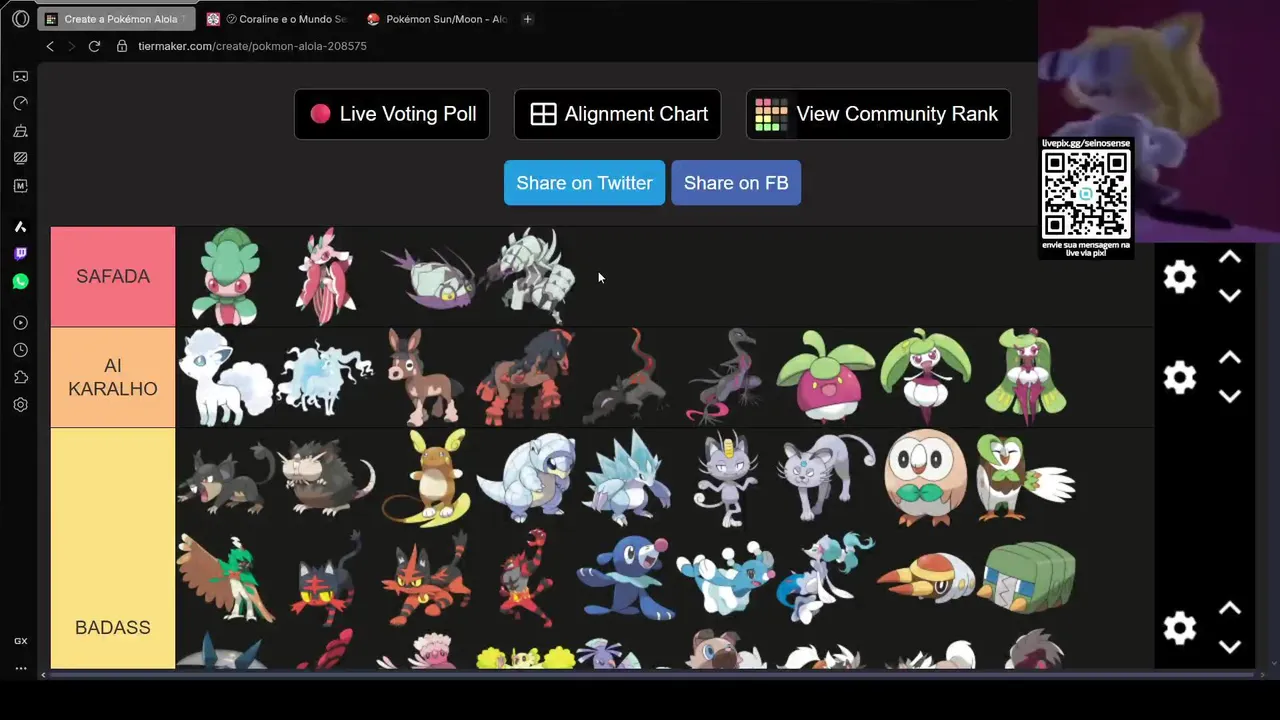Image resolution: width=1280 pixels, height=720 pixels.
Task: Open browser Settings gear in sidebar
Action: point(20,405)
